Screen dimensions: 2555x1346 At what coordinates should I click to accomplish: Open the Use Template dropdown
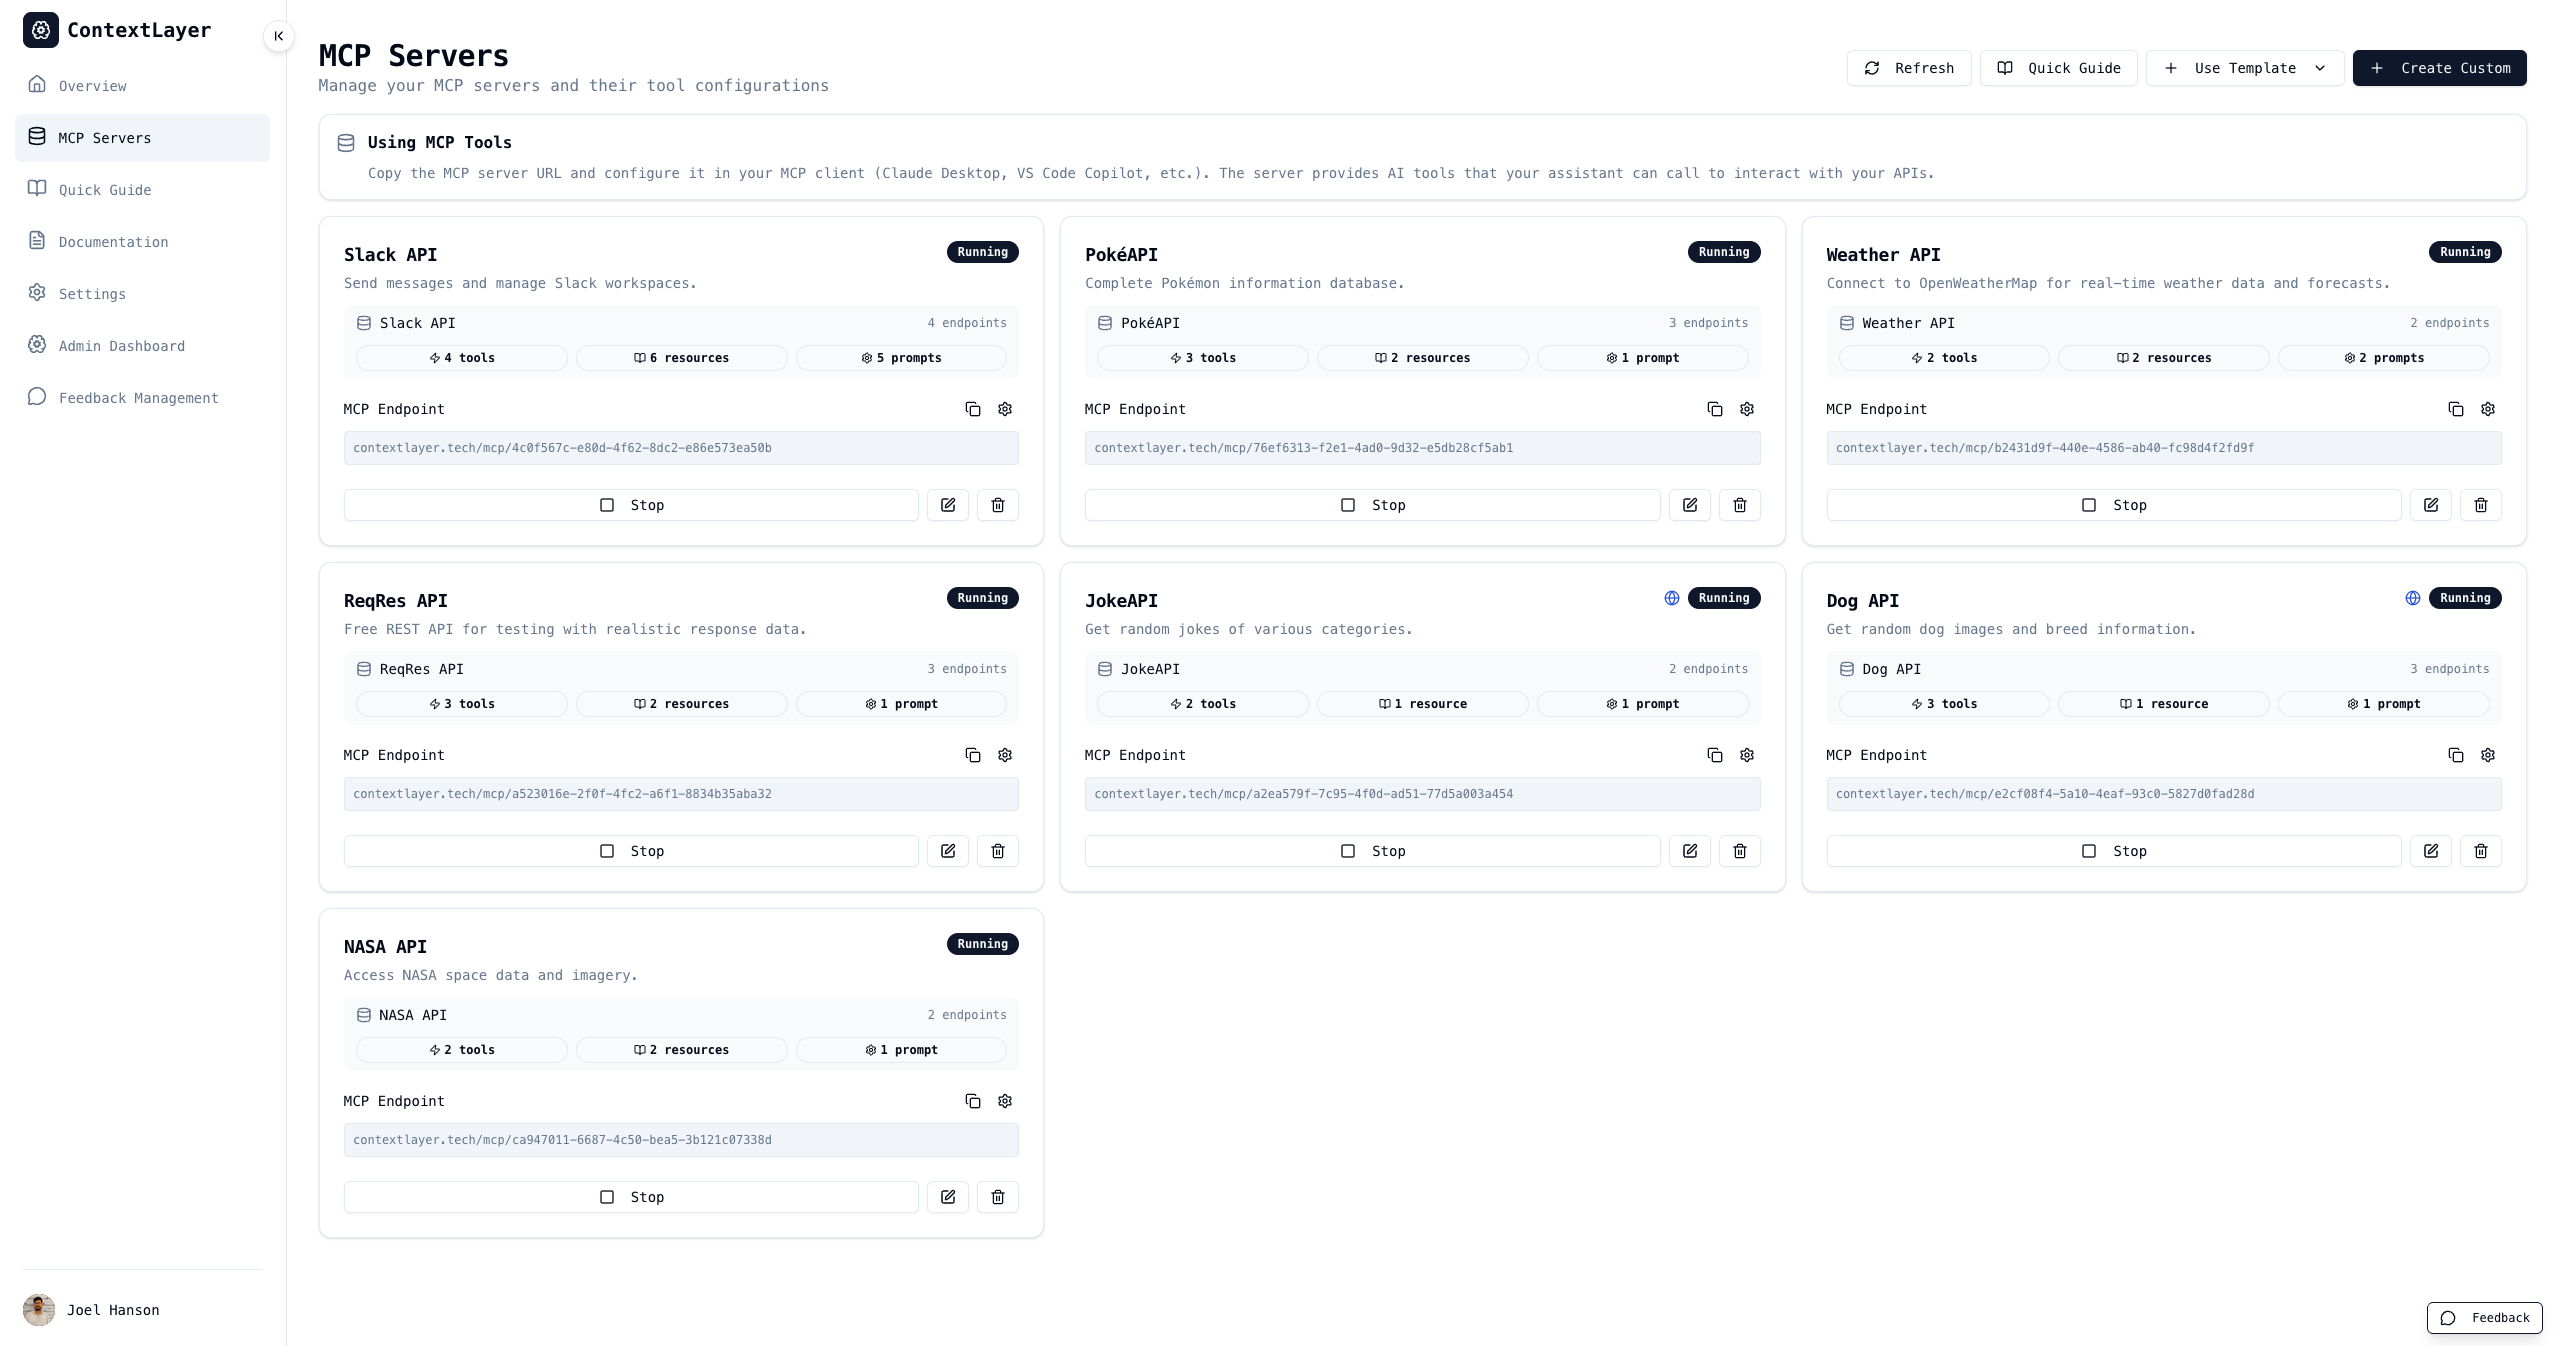[2244, 67]
